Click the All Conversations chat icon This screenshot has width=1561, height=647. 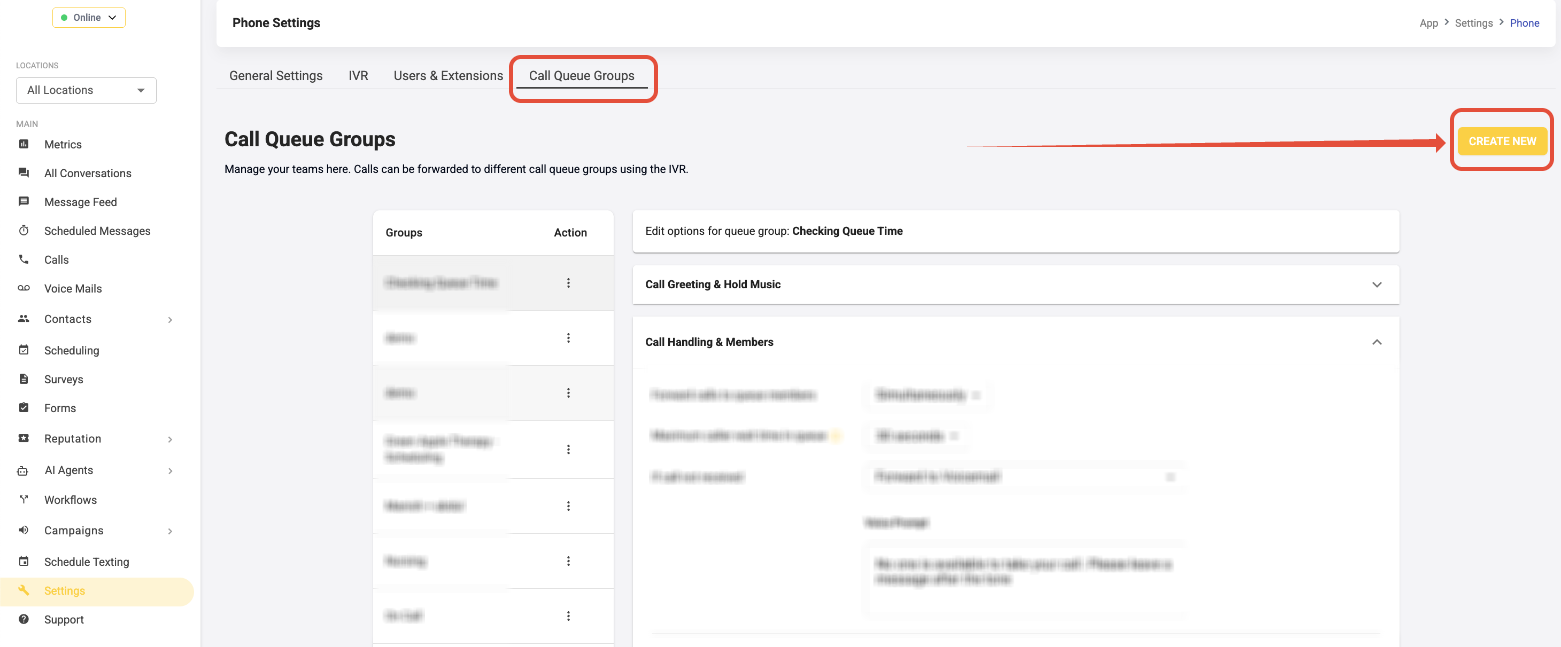point(24,173)
